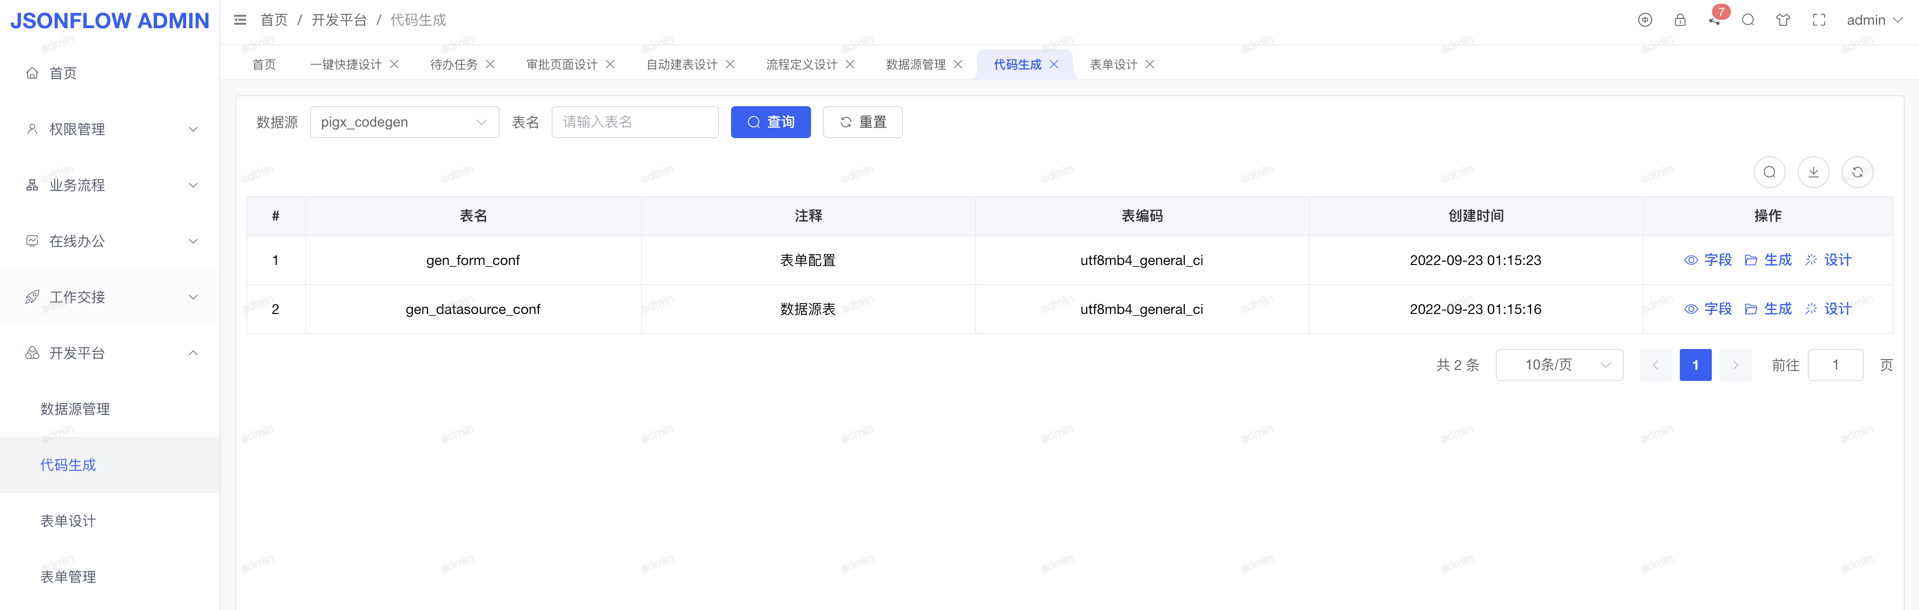1919x610 pixels.
Task: Open the theme shirt icon
Action: [x=1783, y=20]
